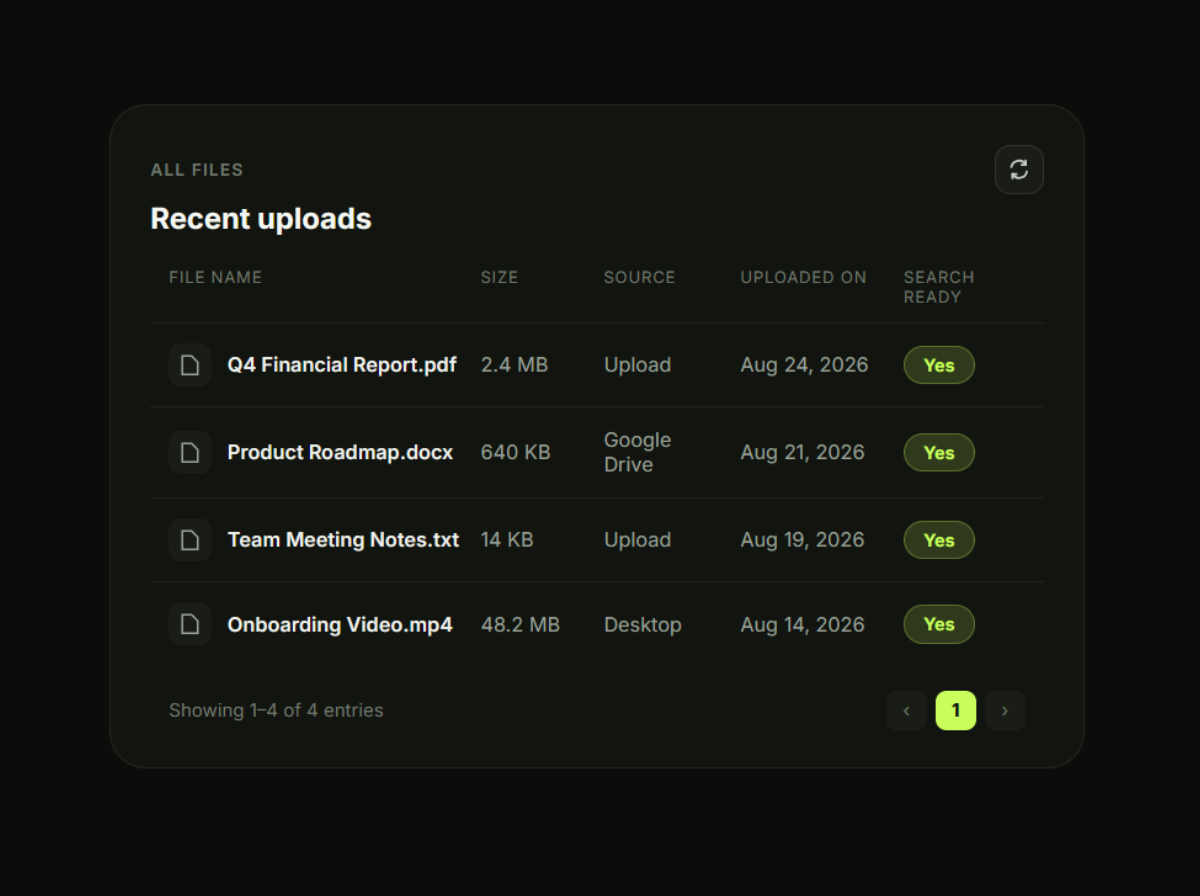Click file icon for Product Roadmap.docx
1200x896 pixels.
point(190,452)
